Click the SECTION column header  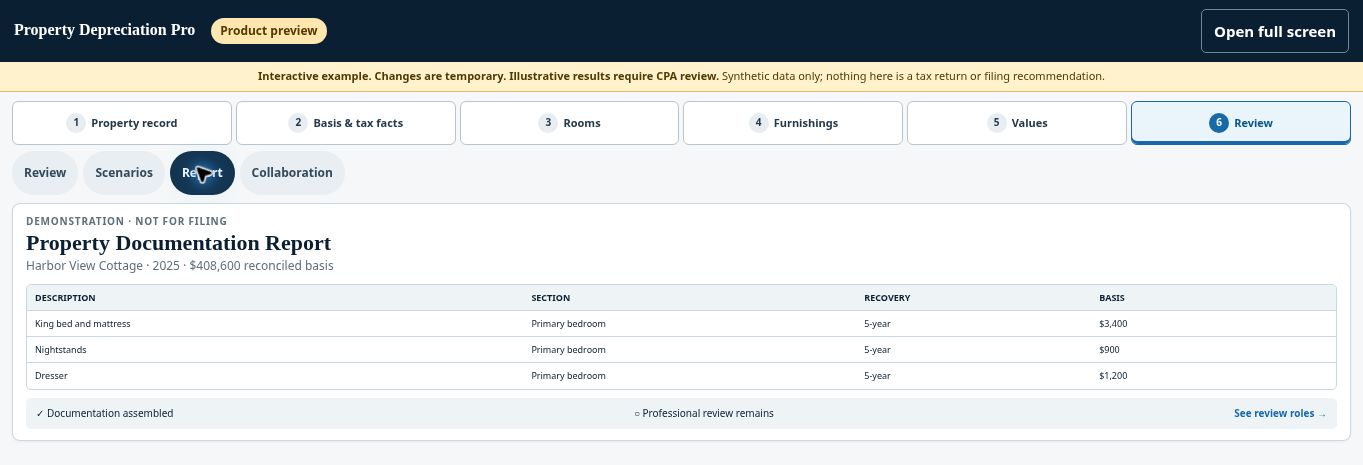point(551,298)
